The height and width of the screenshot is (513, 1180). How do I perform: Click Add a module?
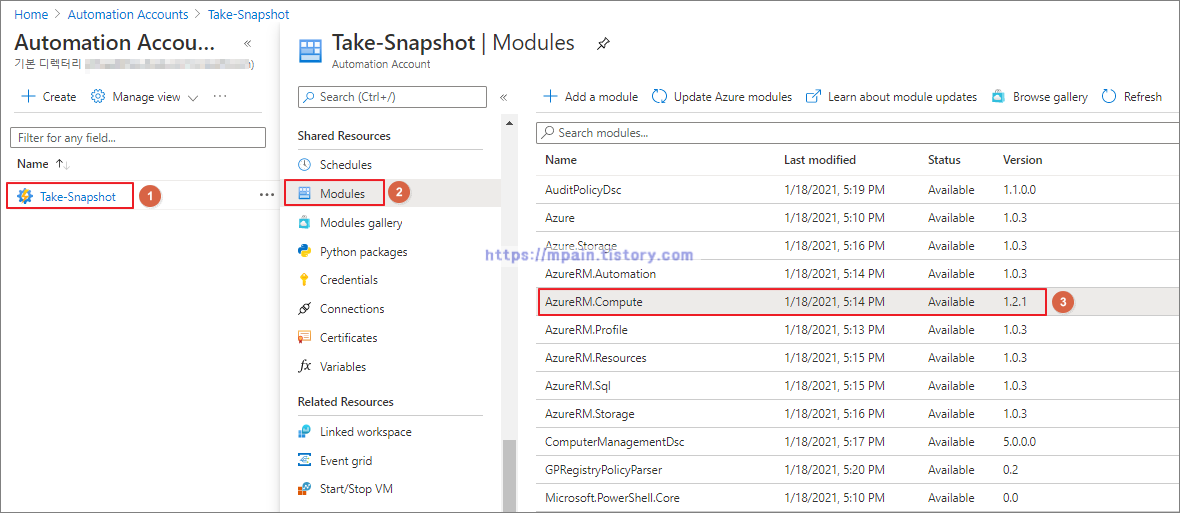[591, 96]
